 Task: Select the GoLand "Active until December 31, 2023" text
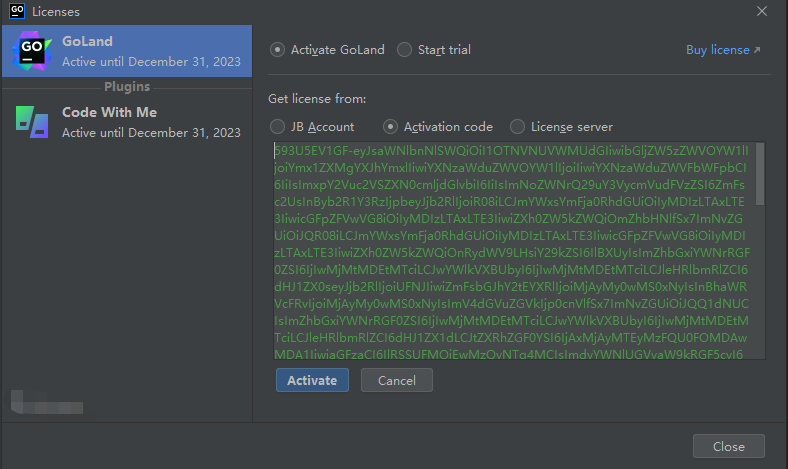[x=151, y=61]
